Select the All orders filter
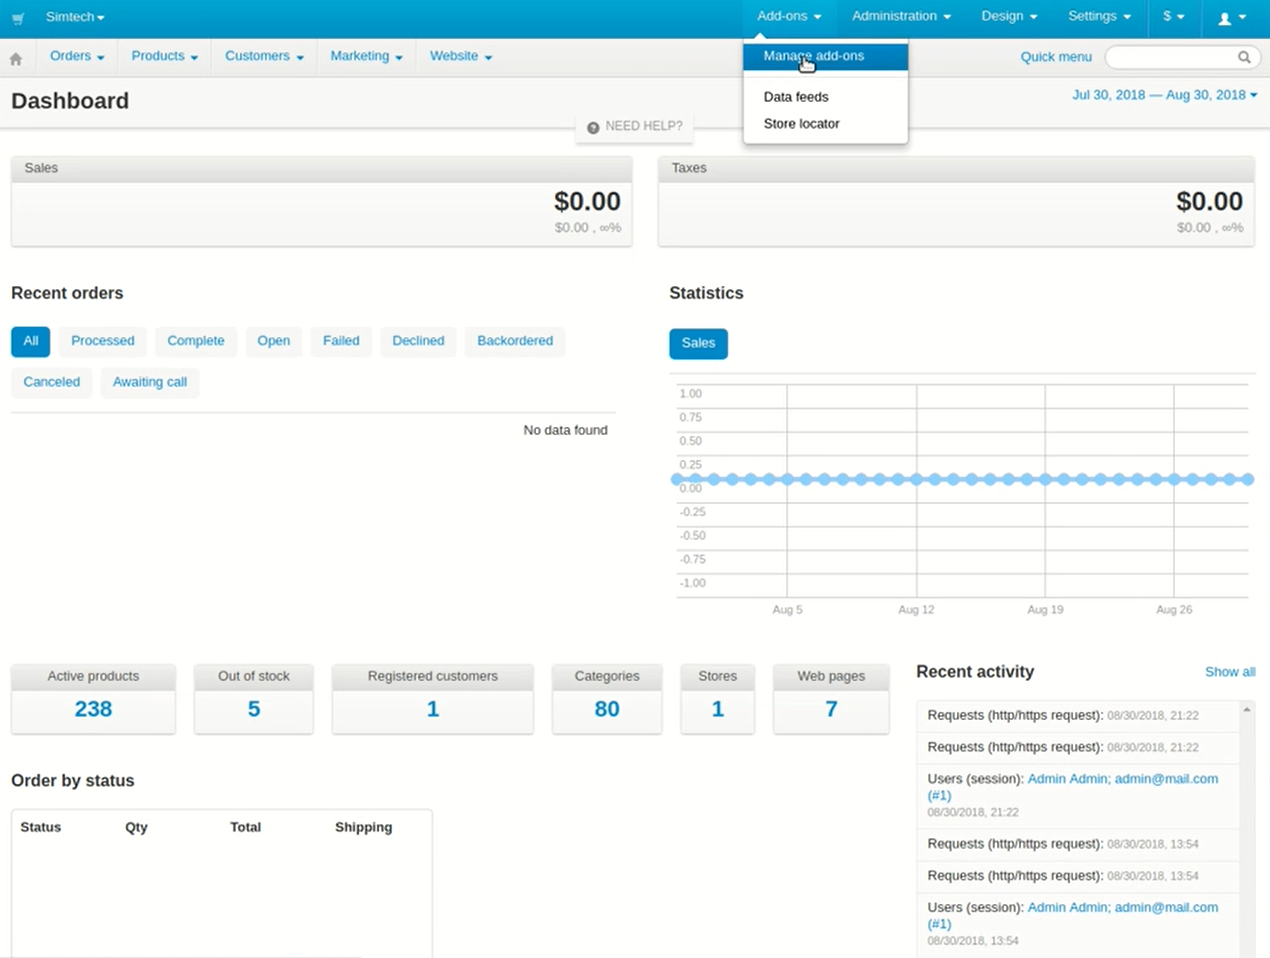Image resolution: width=1270 pixels, height=958 pixels. click(31, 341)
